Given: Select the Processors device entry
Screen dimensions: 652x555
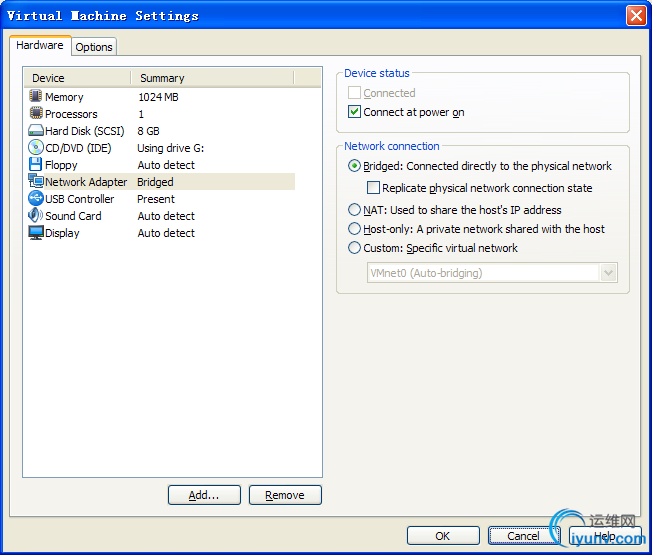Looking at the screenshot, I should (71, 114).
